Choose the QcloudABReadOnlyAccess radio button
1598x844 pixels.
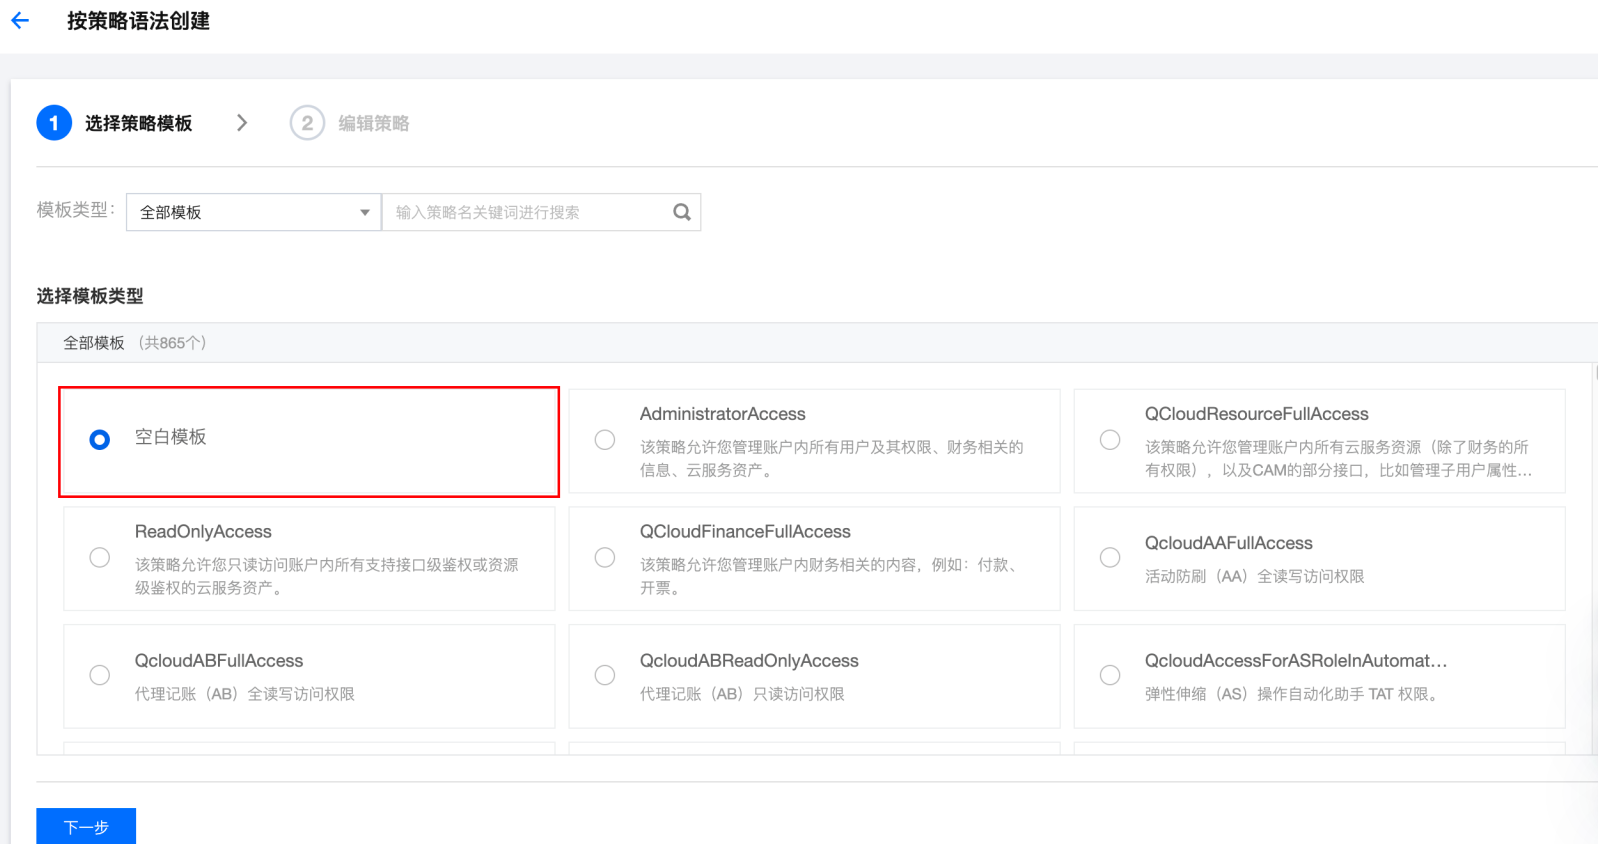[605, 675]
